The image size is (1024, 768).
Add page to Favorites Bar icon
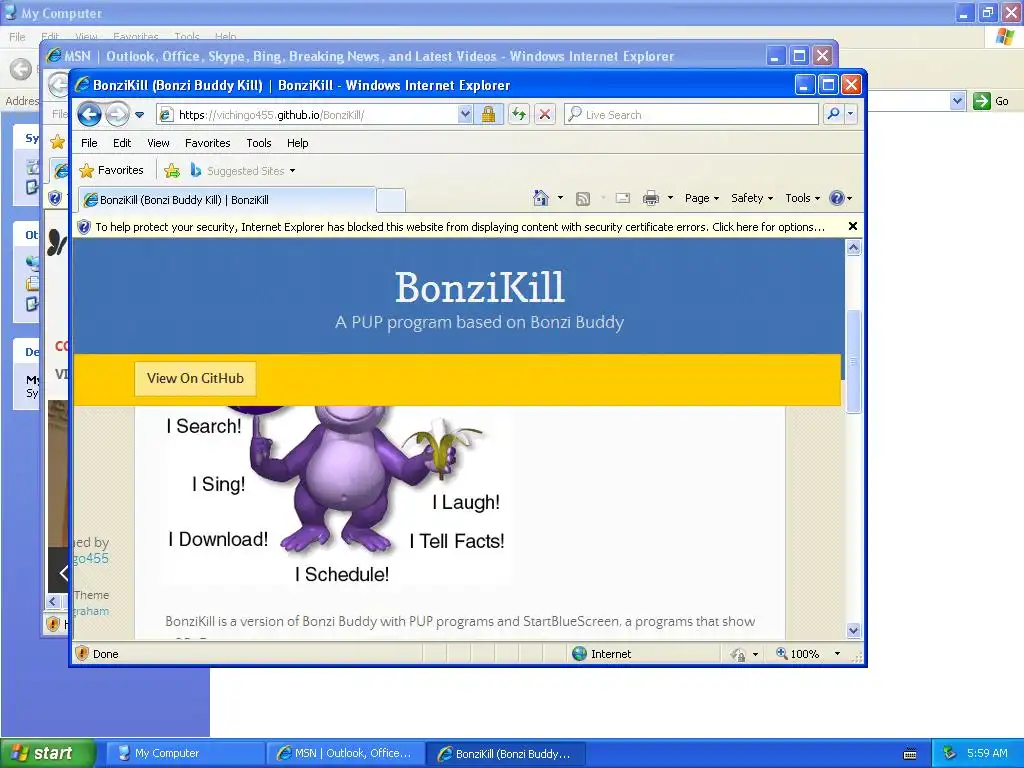pos(172,170)
